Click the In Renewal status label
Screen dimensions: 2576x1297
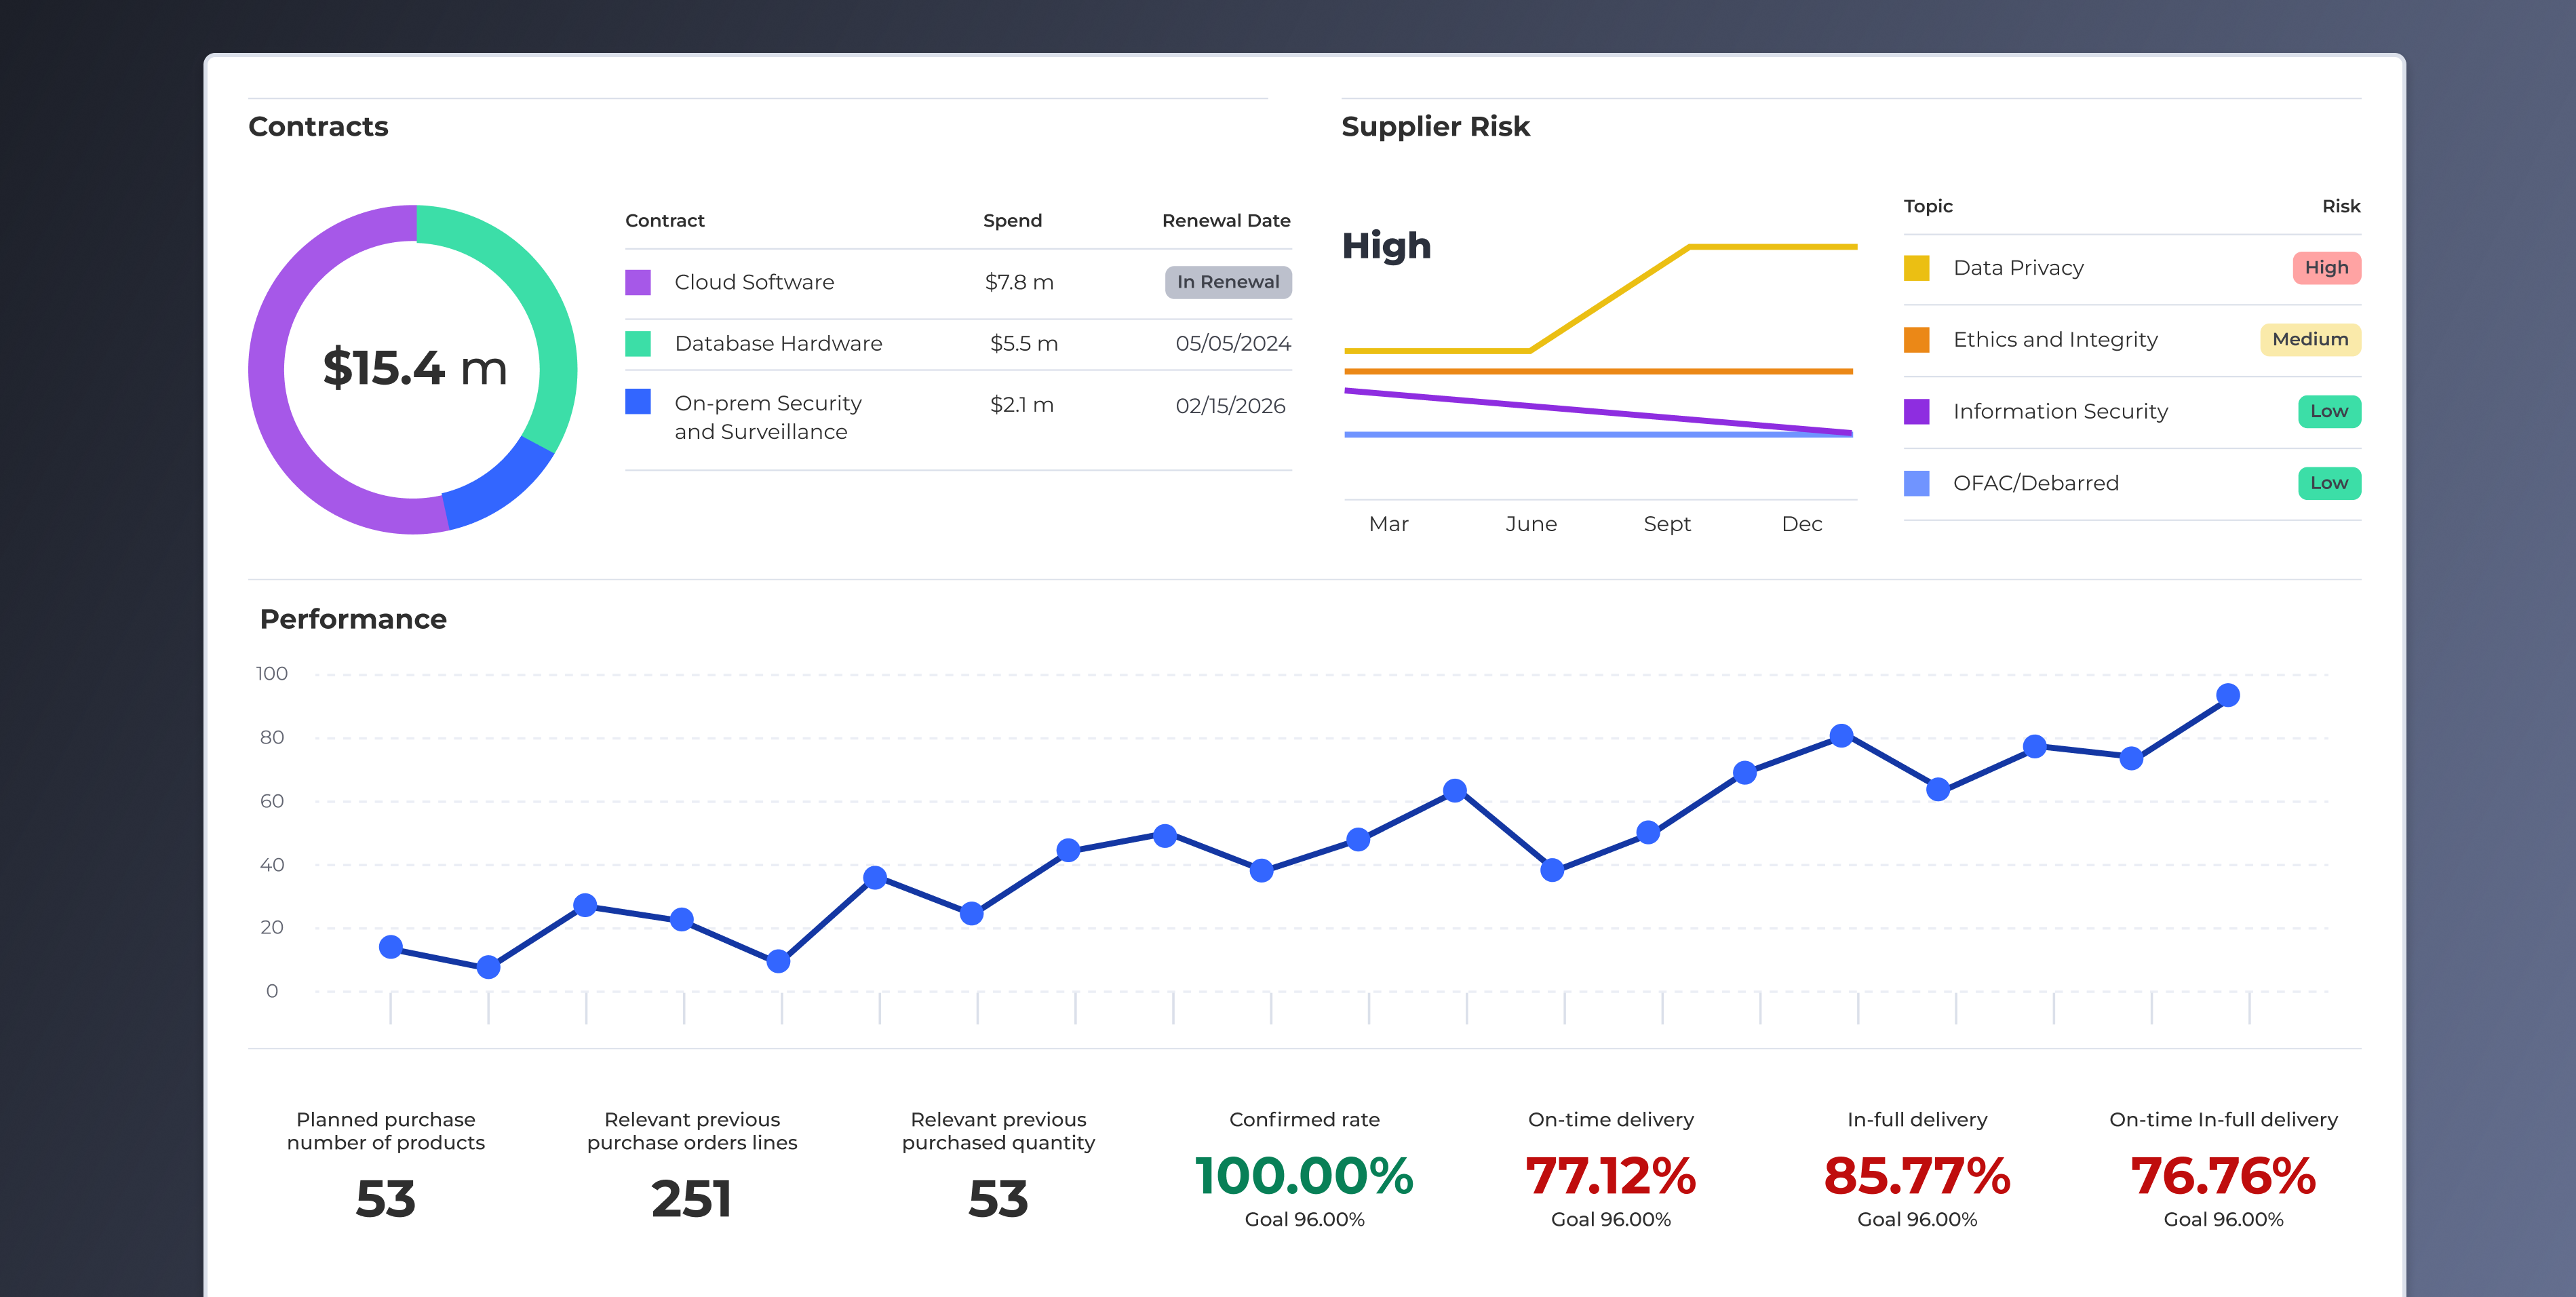click(x=1228, y=282)
